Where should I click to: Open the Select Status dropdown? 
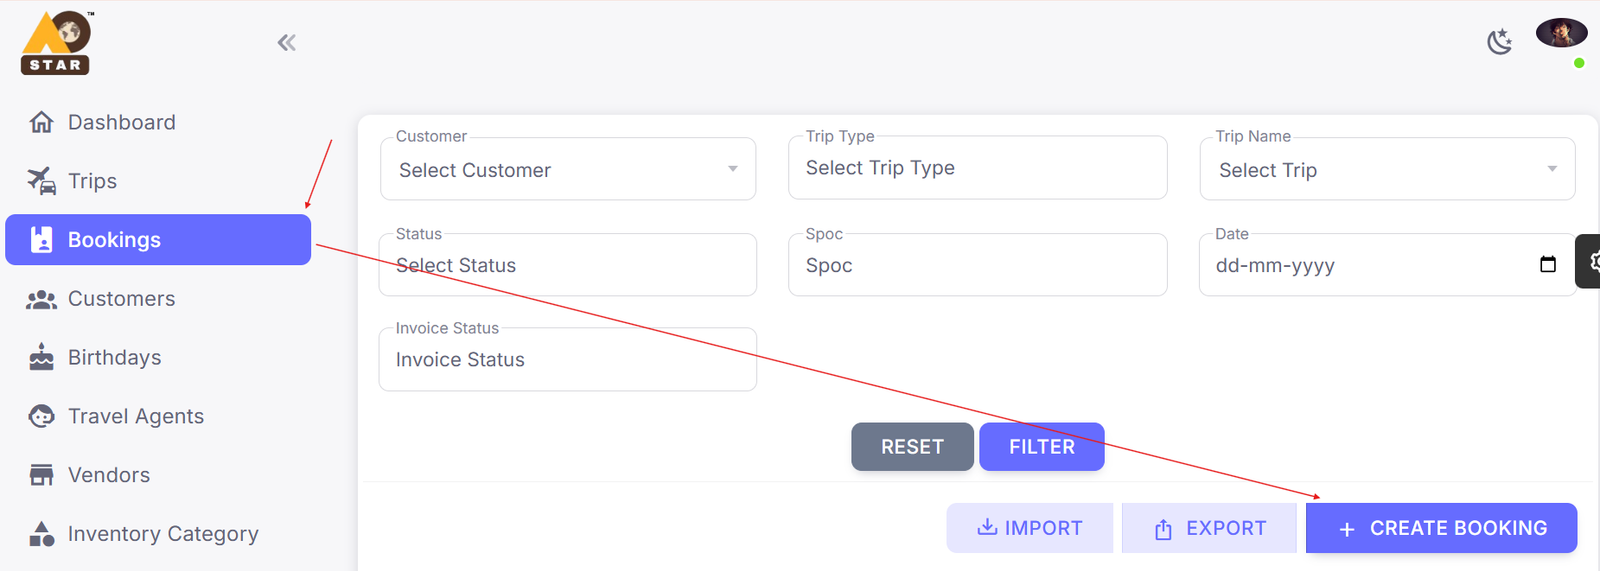coord(567,265)
